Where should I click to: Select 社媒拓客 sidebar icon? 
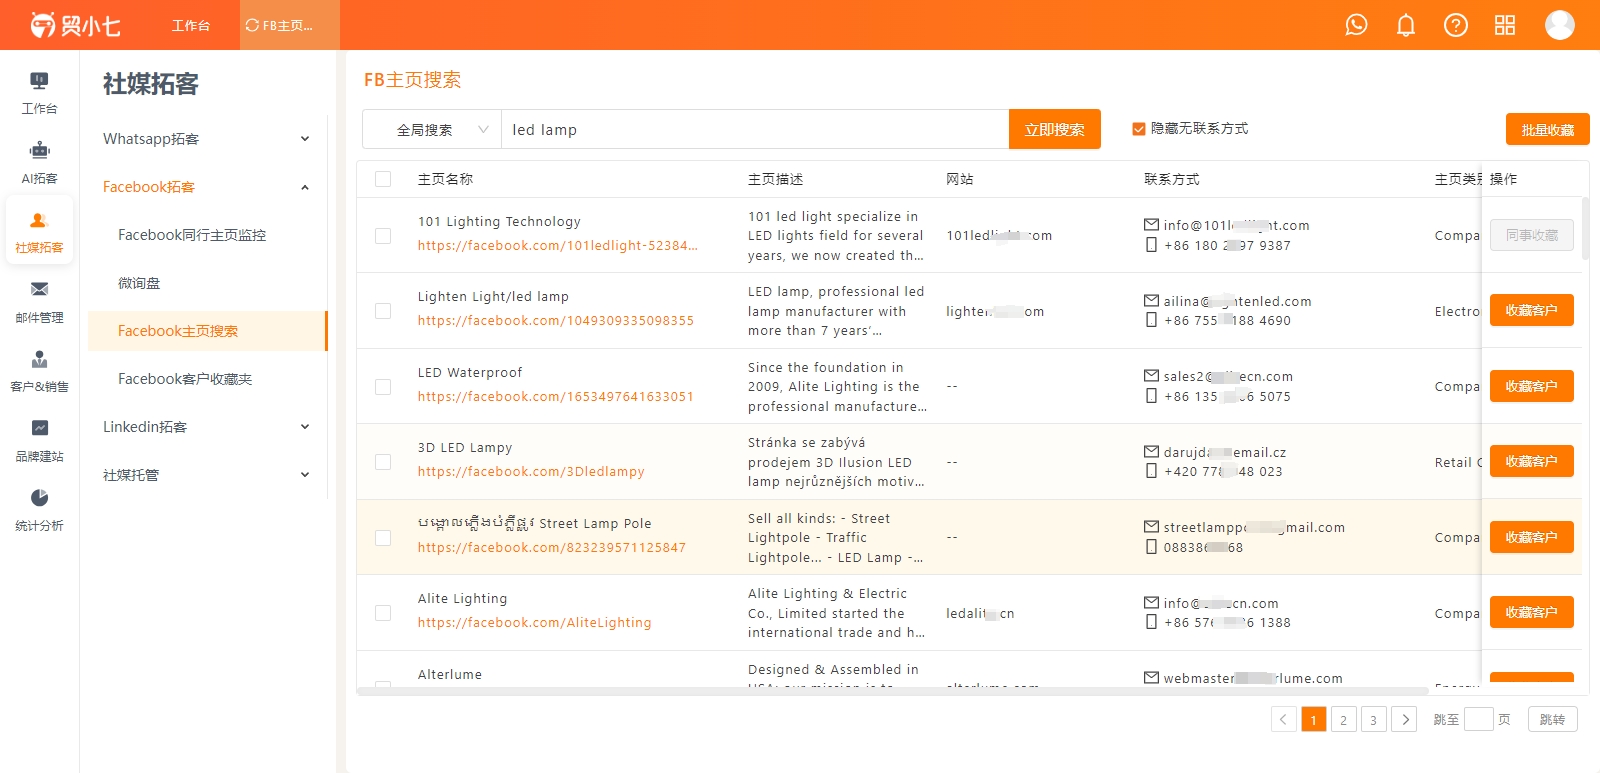tap(39, 232)
